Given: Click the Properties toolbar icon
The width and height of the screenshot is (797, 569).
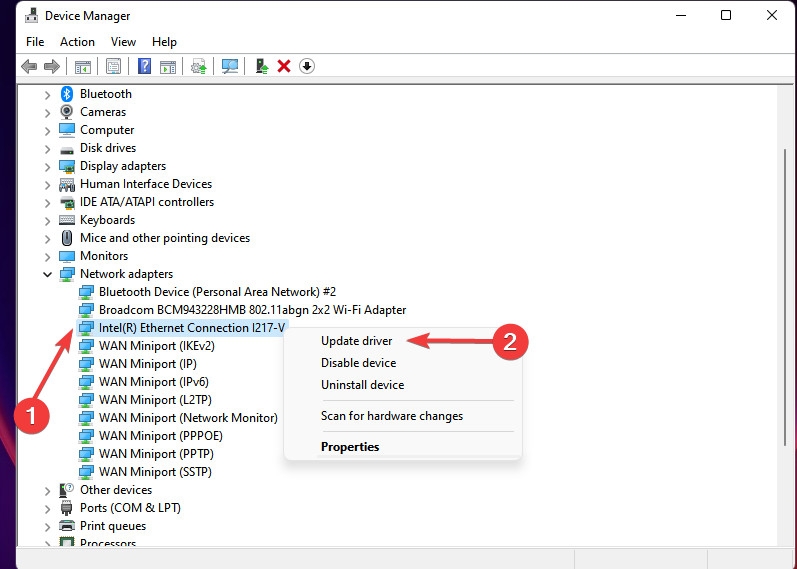Looking at the screenshot, I should (113, 66).
